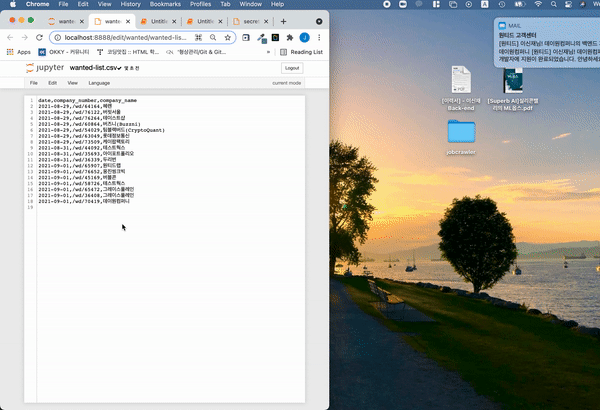Open the Chrome app menu in menu bar
600x410 pixels.
pos(38,4)
